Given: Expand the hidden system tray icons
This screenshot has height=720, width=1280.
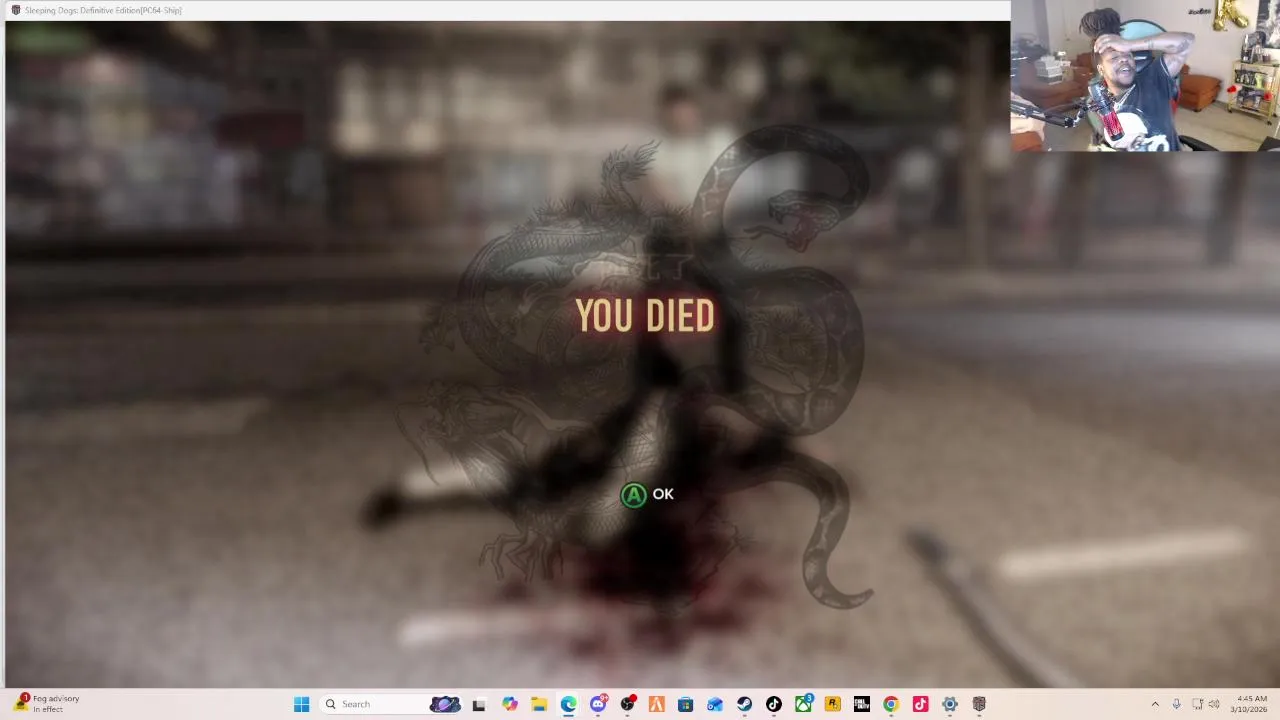Looking at the screenshot, I should point(1155,704).
